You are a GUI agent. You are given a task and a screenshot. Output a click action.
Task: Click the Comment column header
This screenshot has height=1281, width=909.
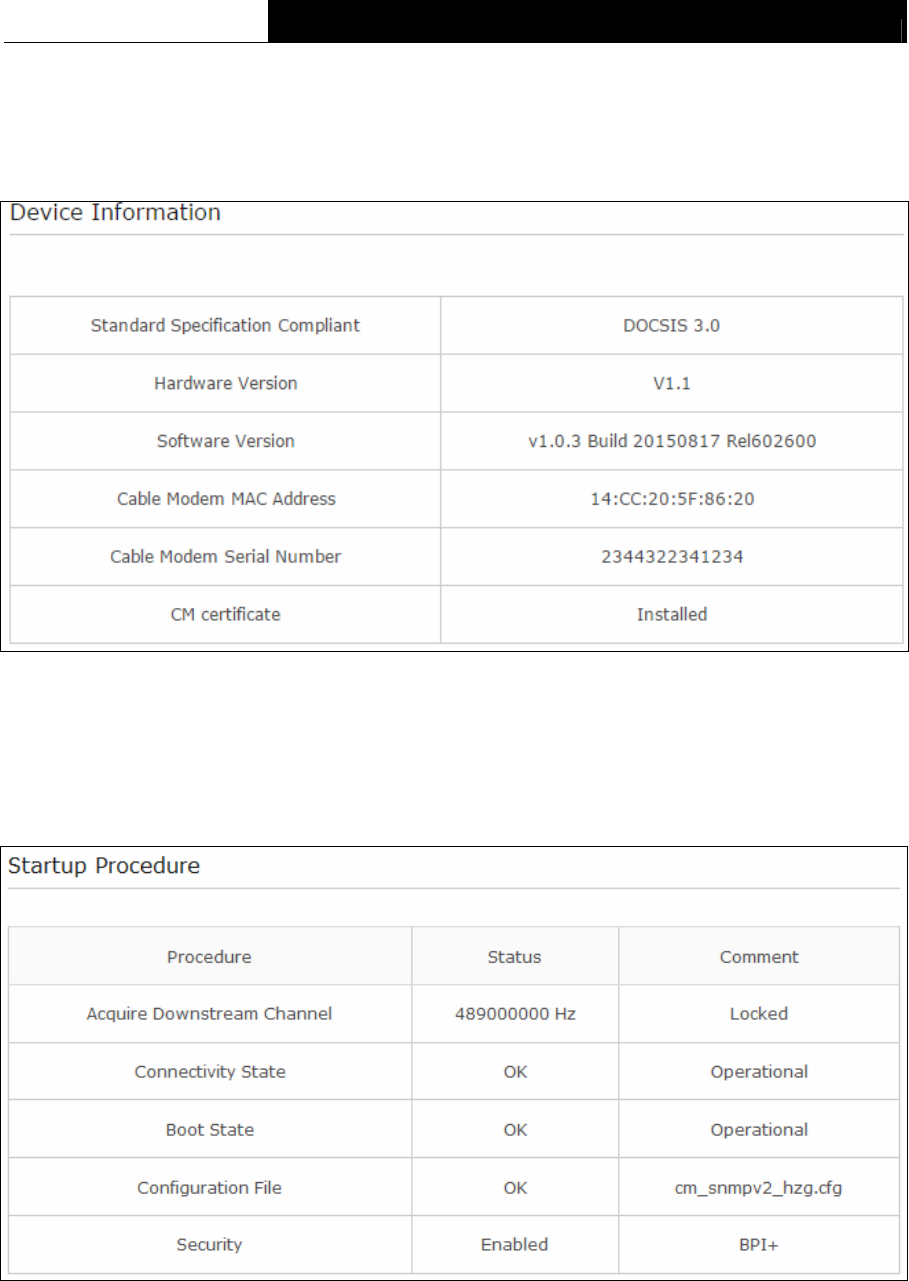[x=759, y=957]
